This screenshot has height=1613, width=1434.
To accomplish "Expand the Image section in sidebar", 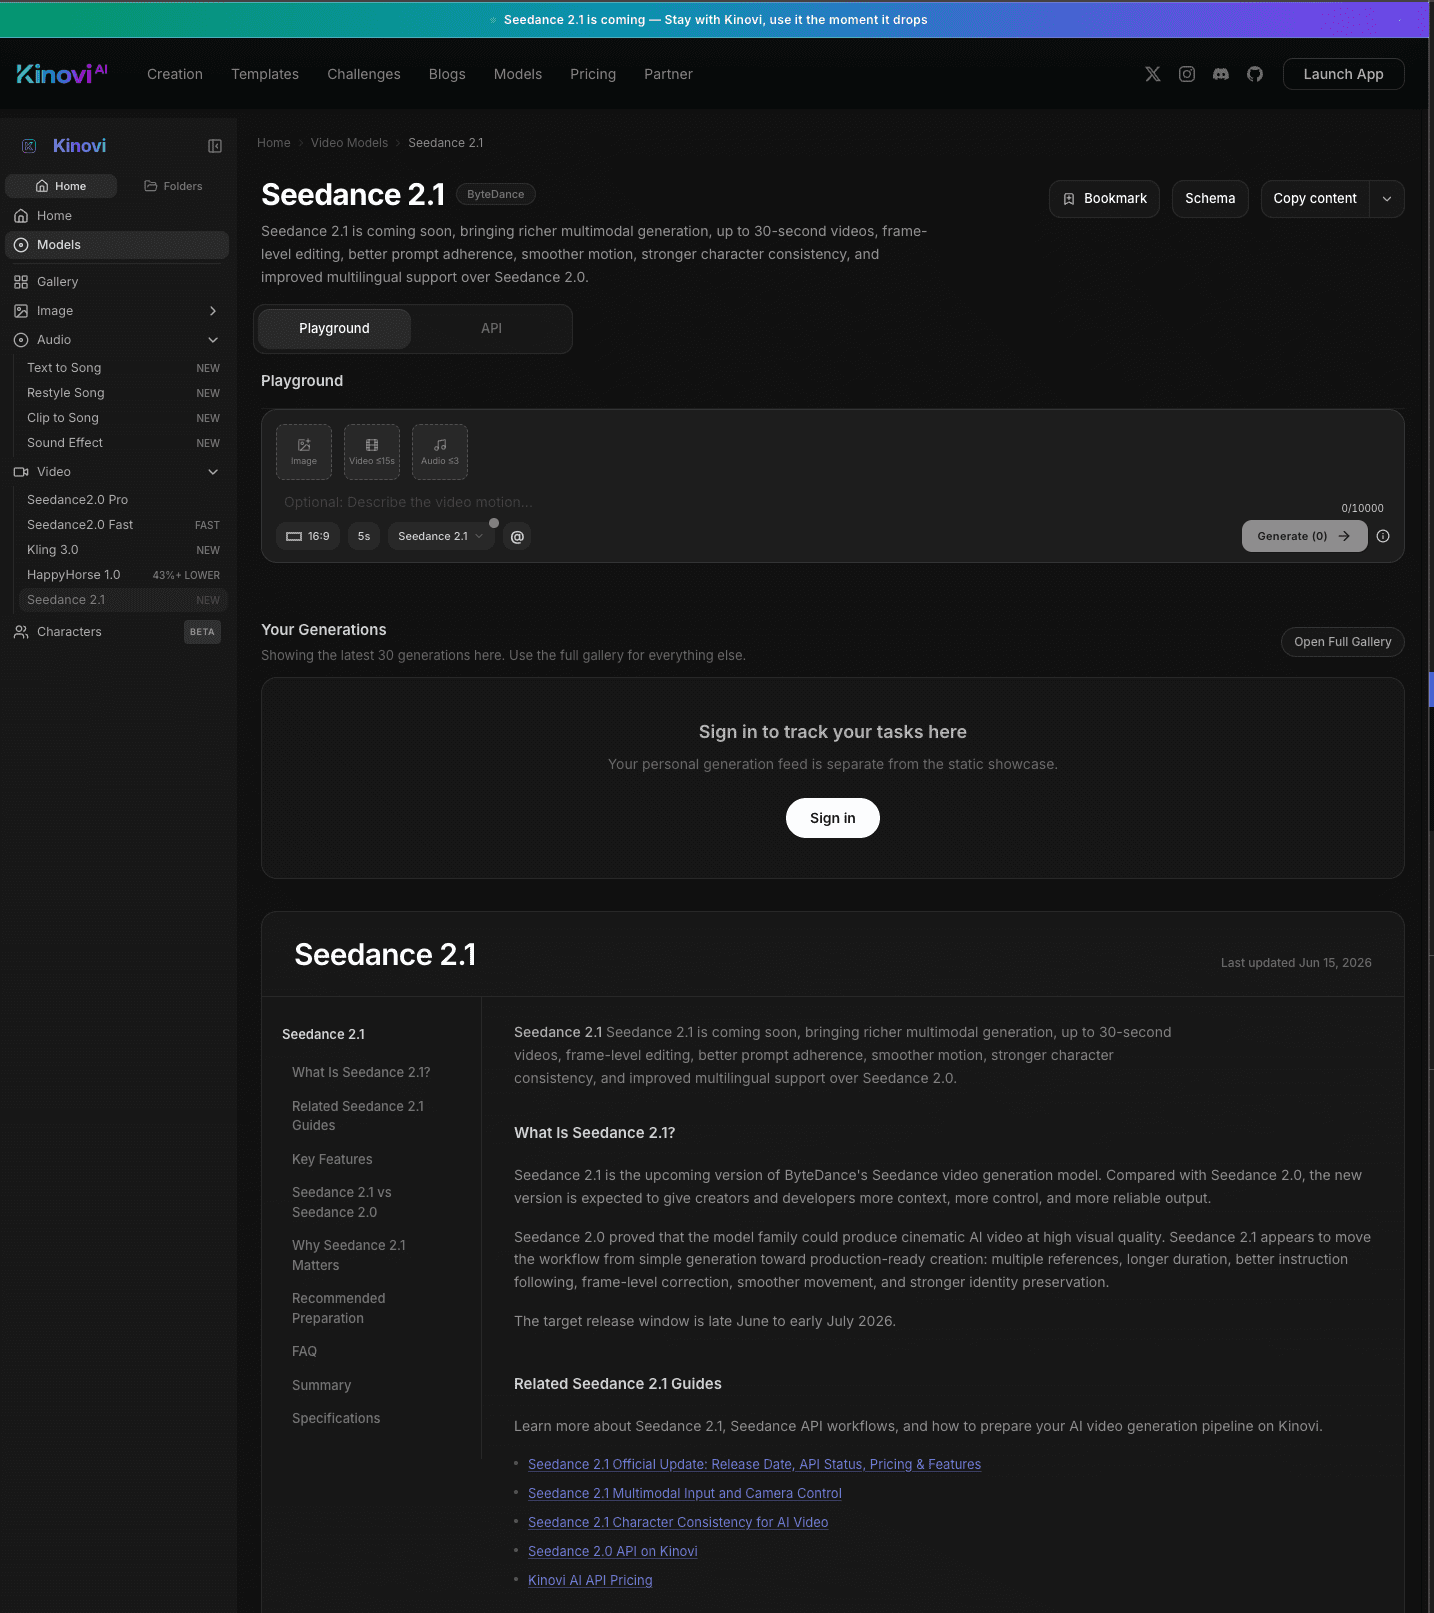I will click(x=213, y=311).
